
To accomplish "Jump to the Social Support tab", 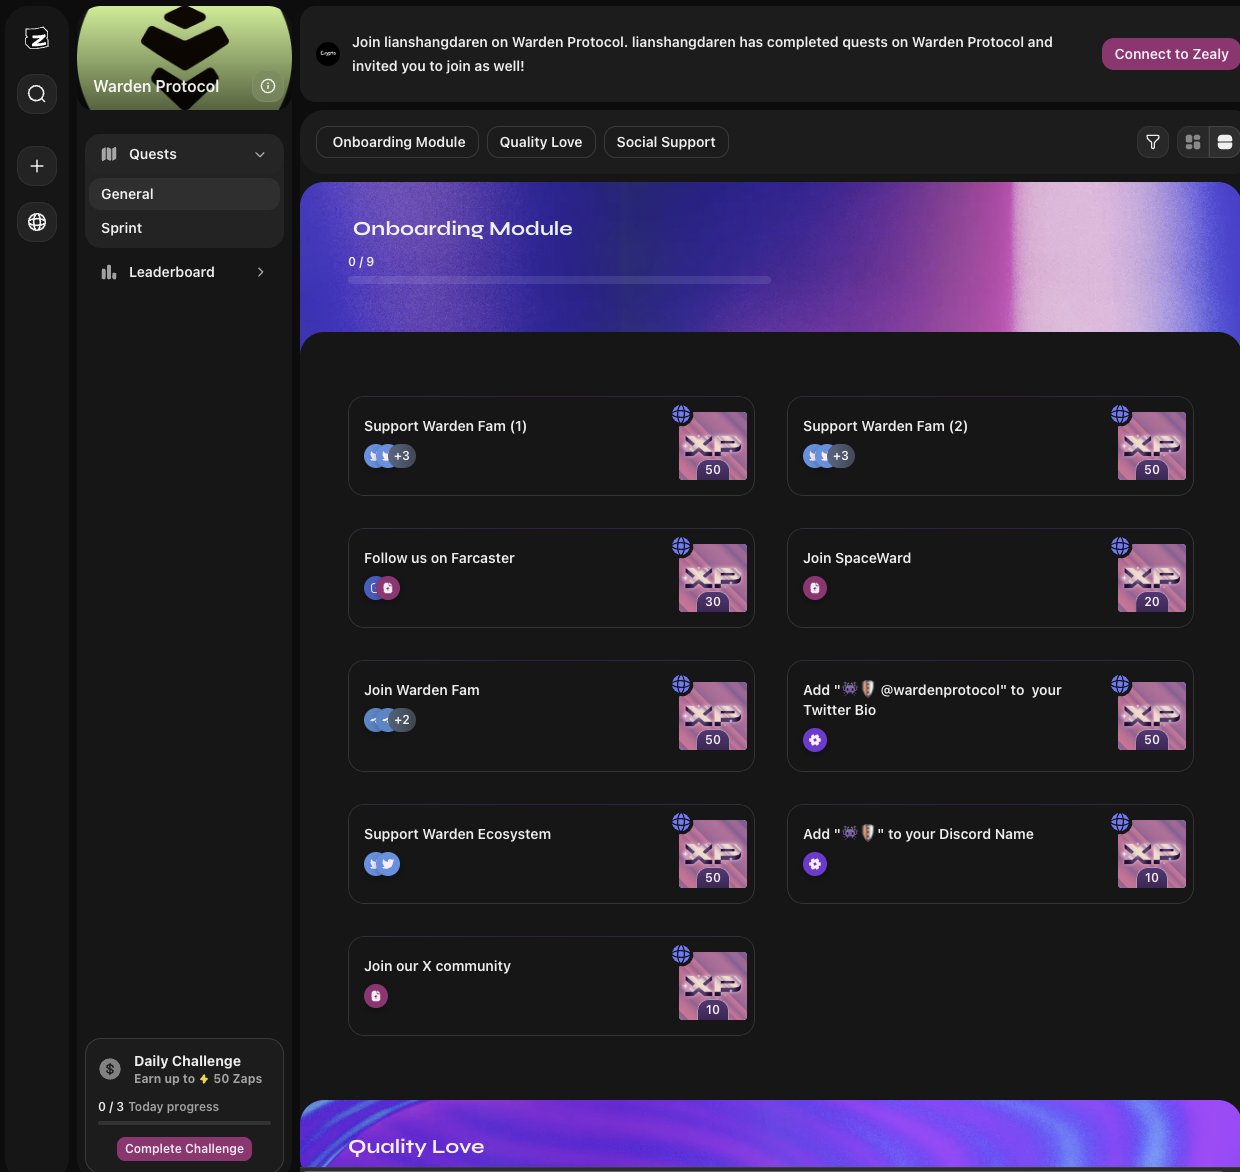I will [x=665, y=142].
